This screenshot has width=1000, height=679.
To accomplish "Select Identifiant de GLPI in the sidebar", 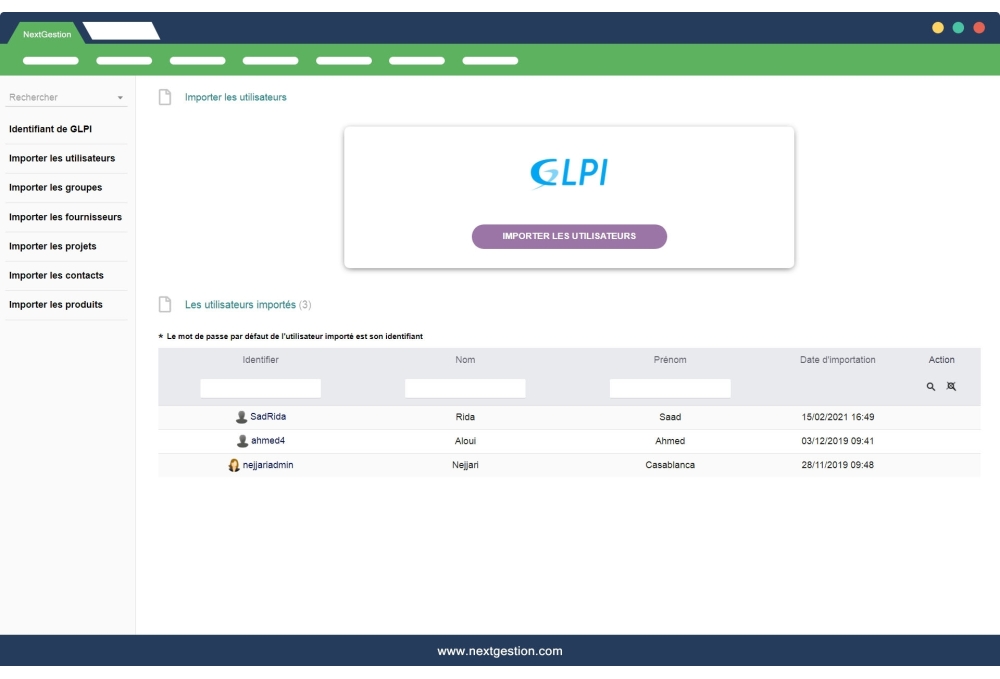I will [50, 129].
